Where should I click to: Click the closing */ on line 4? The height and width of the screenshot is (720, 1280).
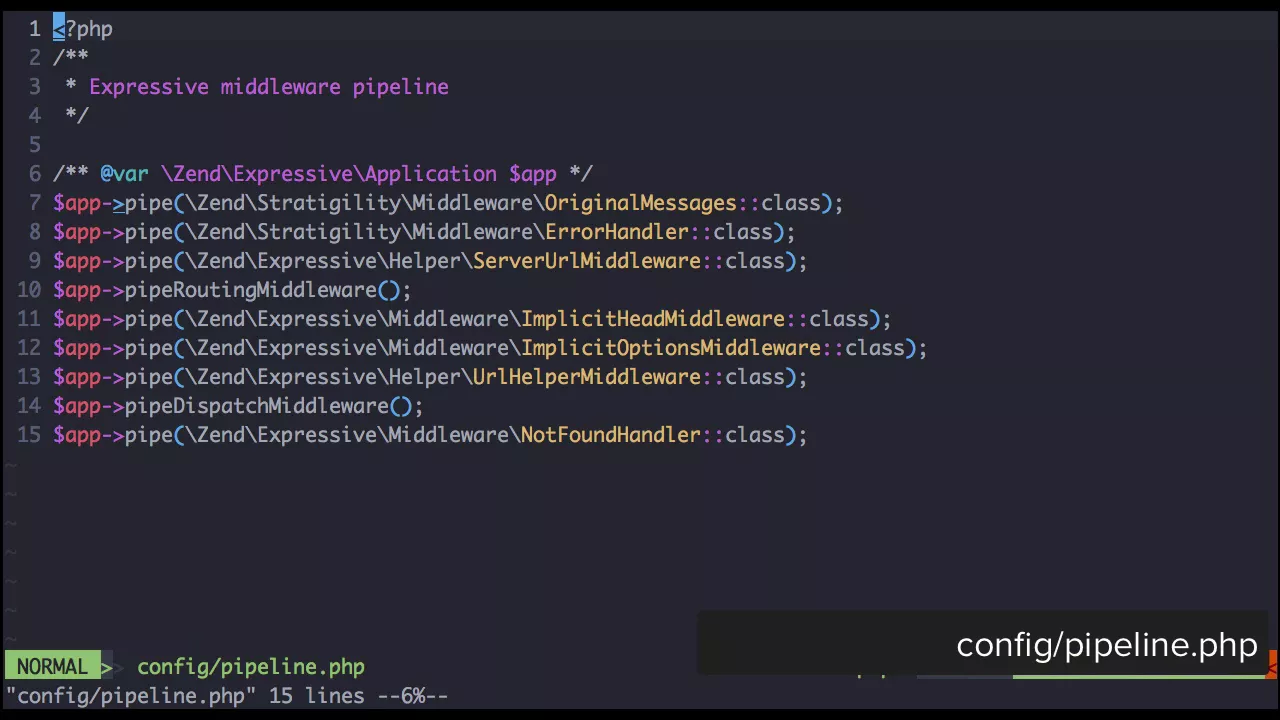(77, 116)
